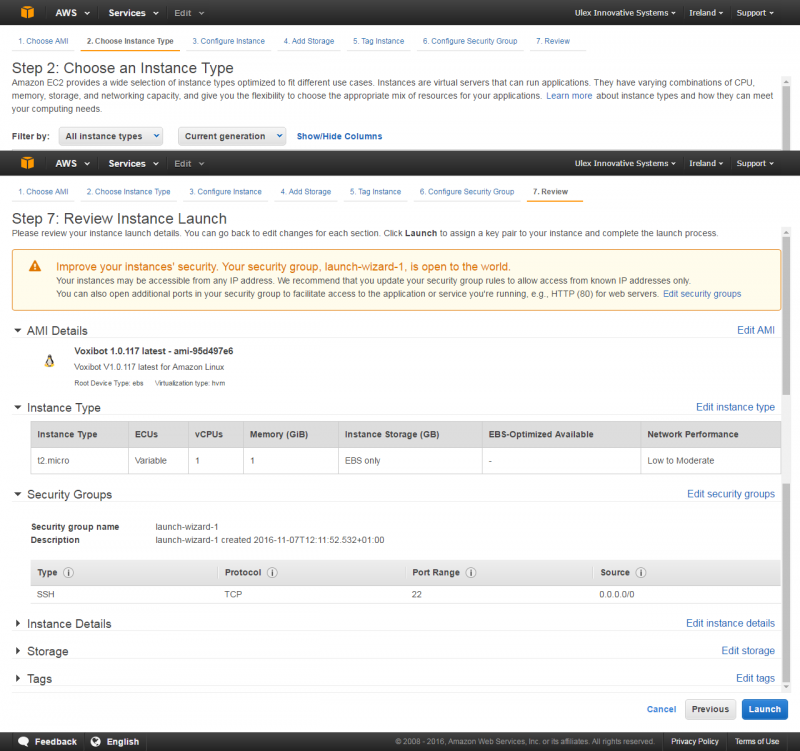Open the Current generation filter dropdown

coord(232,136)
